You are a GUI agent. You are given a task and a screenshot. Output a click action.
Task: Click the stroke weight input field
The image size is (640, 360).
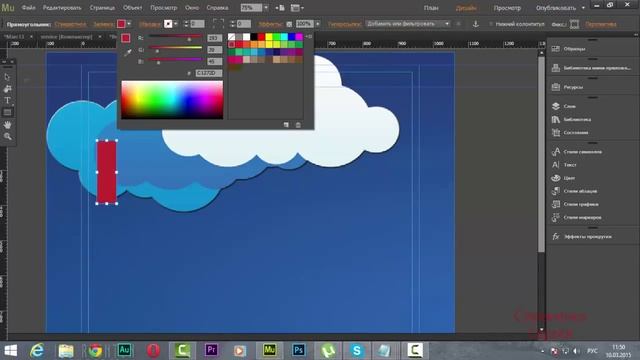[197, 24]
